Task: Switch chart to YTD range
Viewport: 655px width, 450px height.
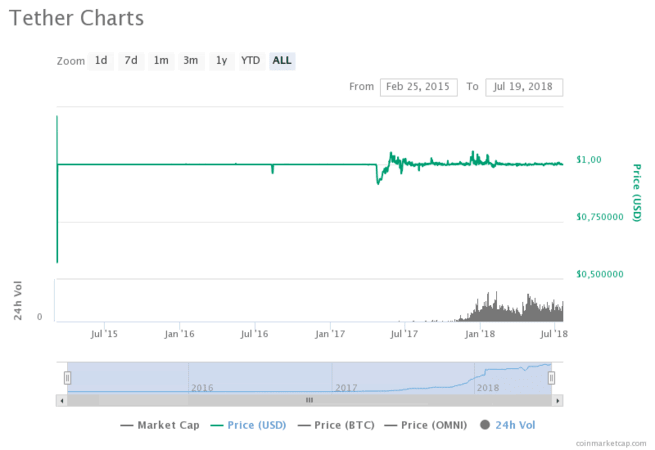Action: (x=250, y=60)
